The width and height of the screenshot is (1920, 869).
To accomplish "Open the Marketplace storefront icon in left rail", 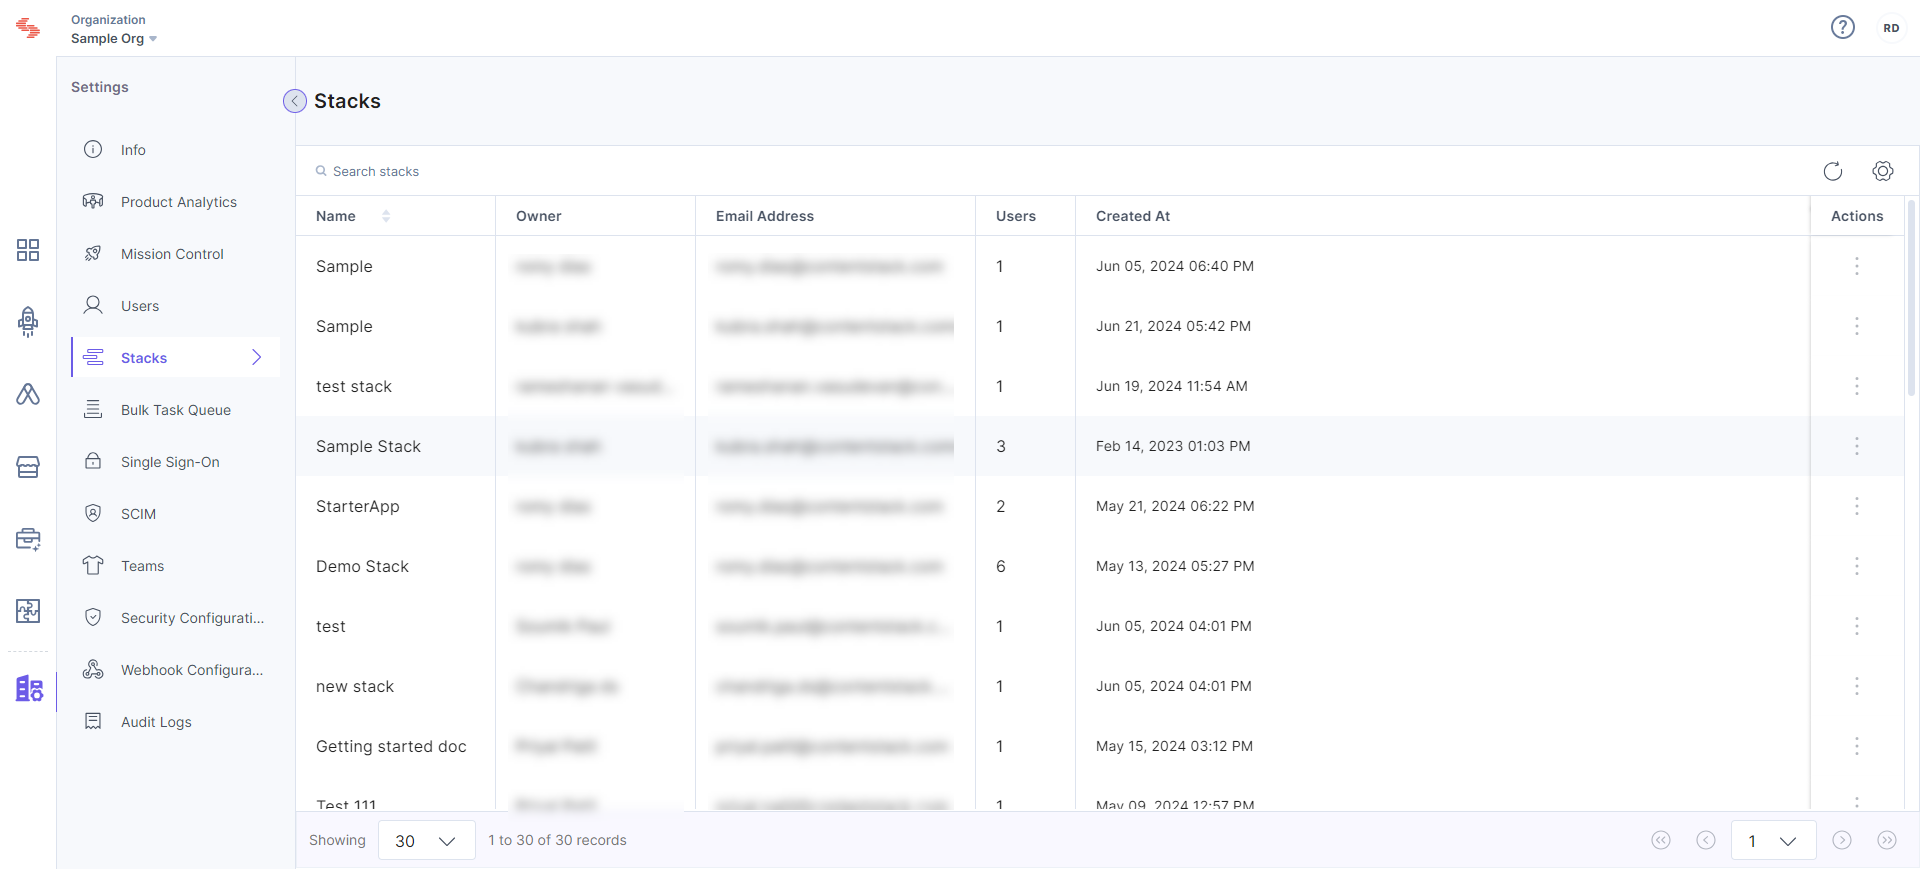I will [28, 467].
